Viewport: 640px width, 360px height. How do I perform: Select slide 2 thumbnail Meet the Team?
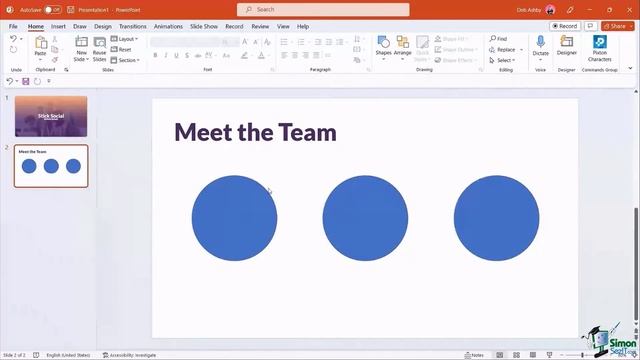pos(51,166)
